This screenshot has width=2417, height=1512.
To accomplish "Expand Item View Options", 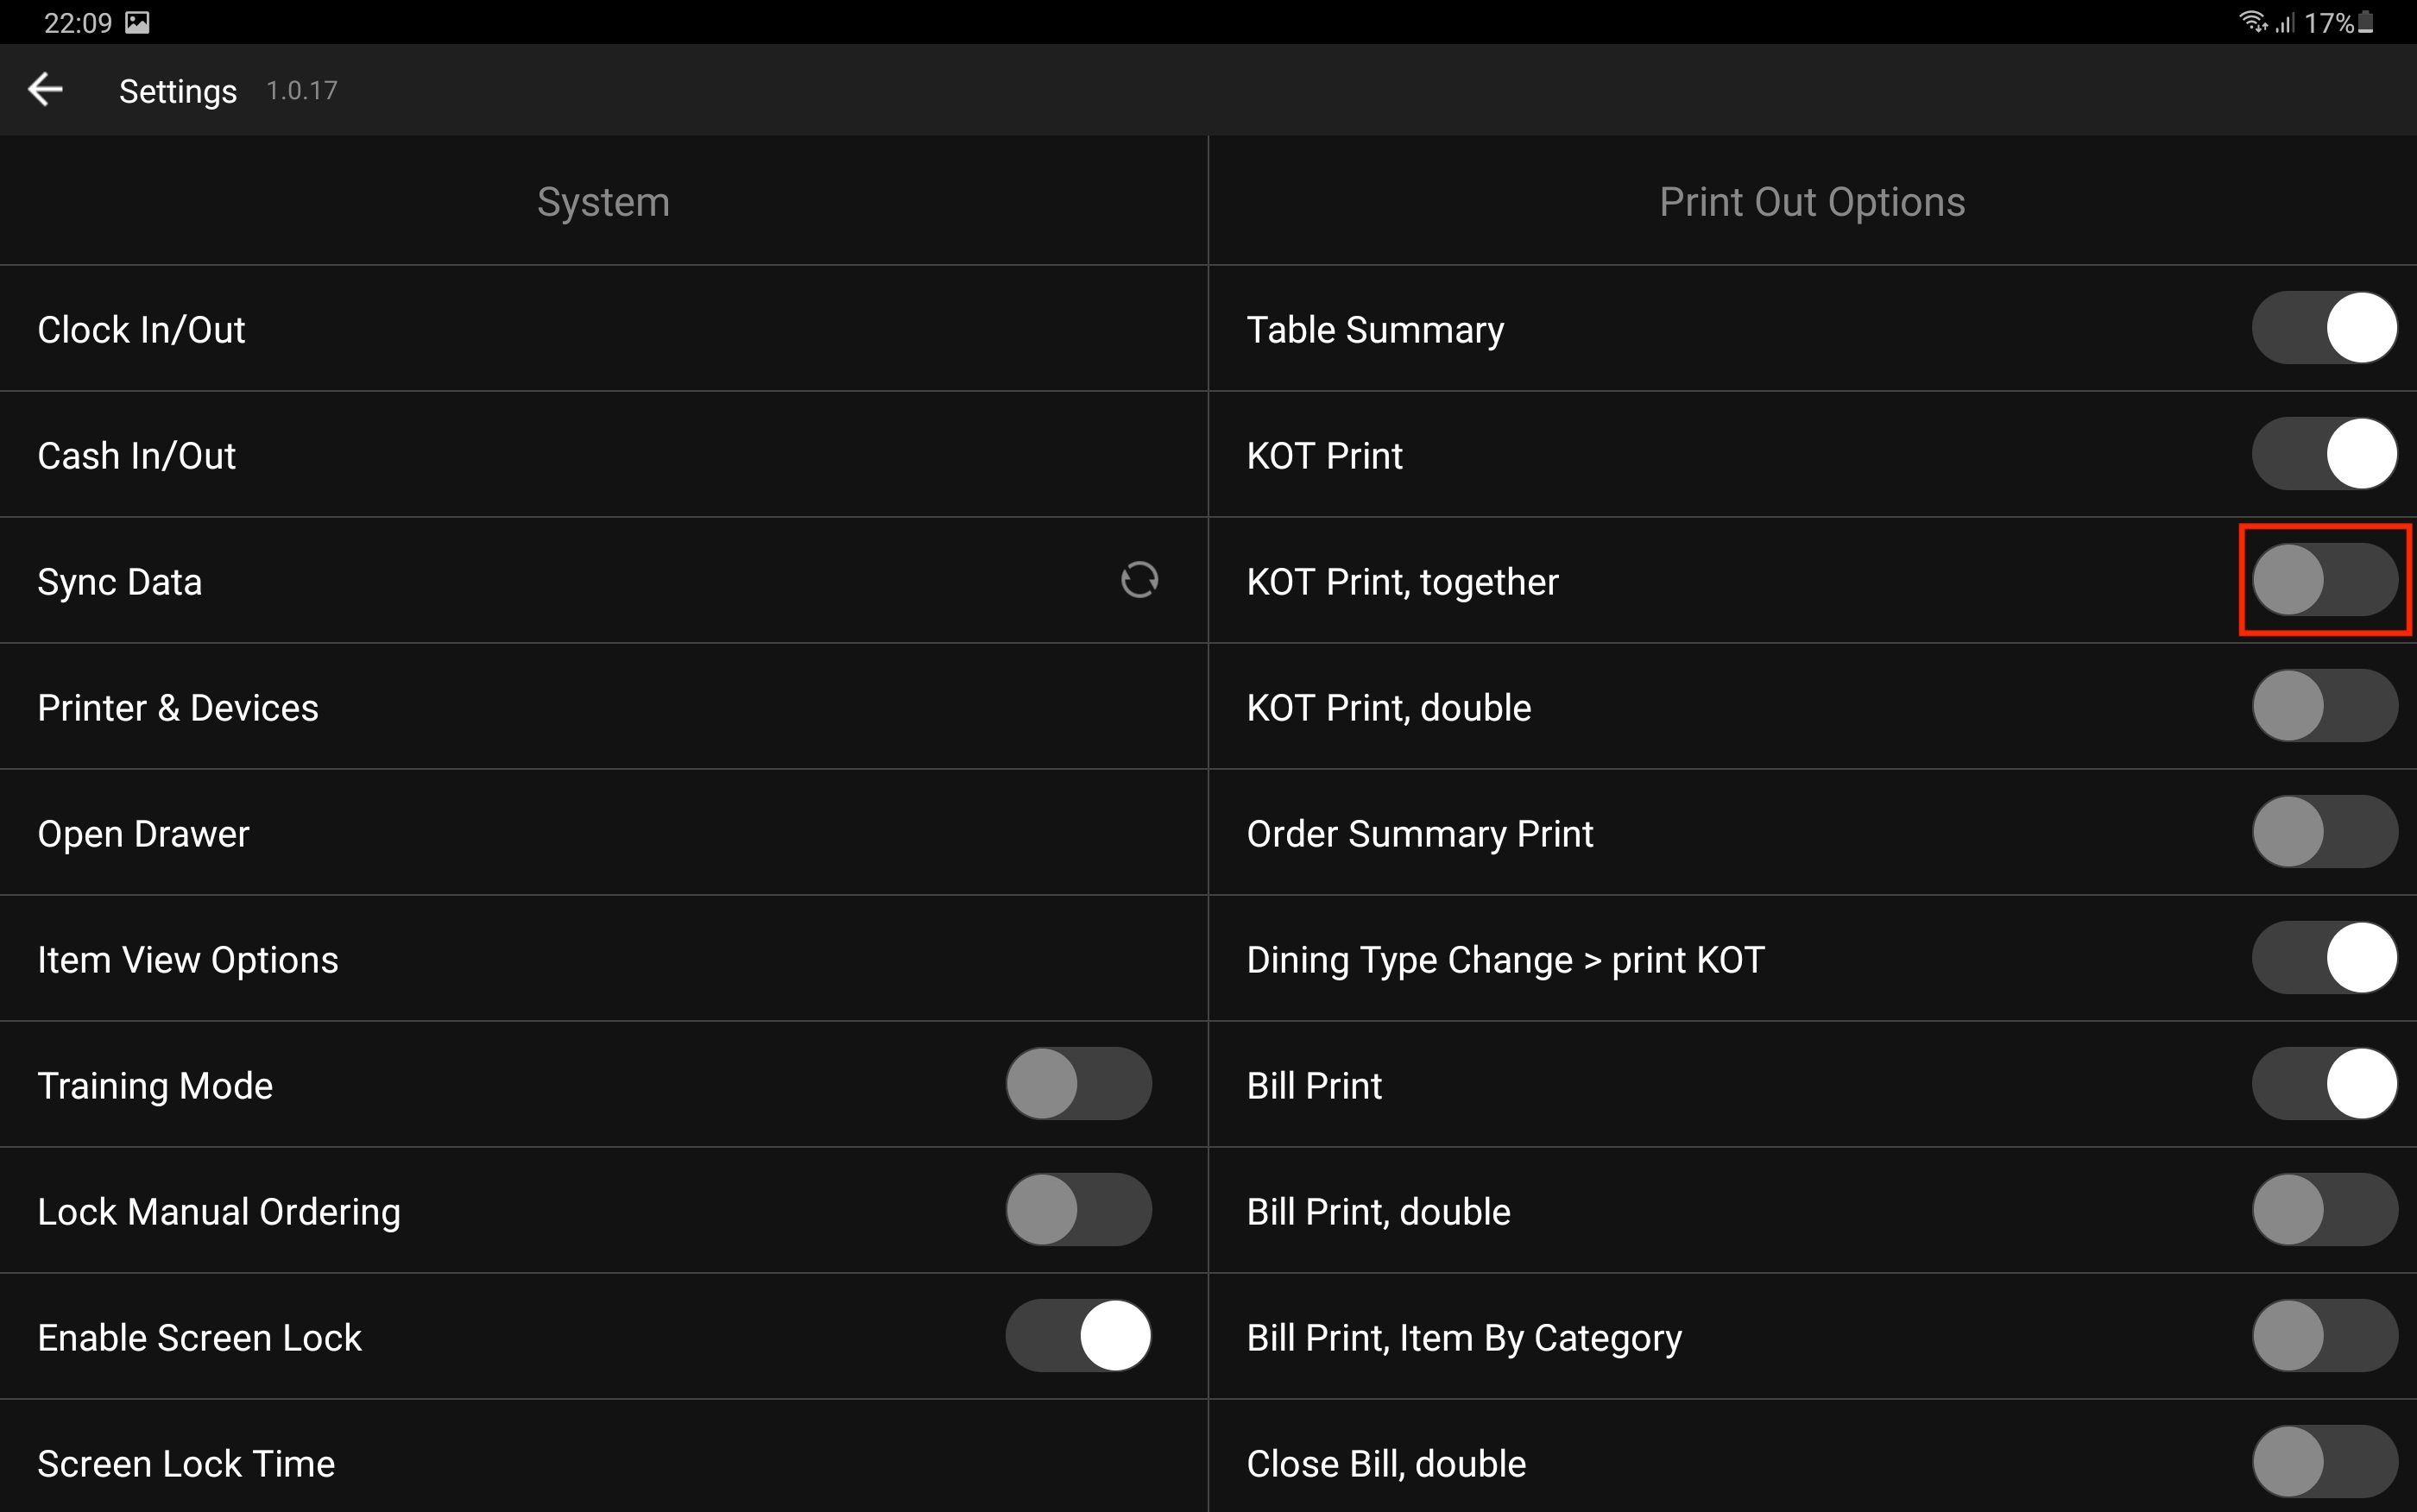I will (188, 960).
